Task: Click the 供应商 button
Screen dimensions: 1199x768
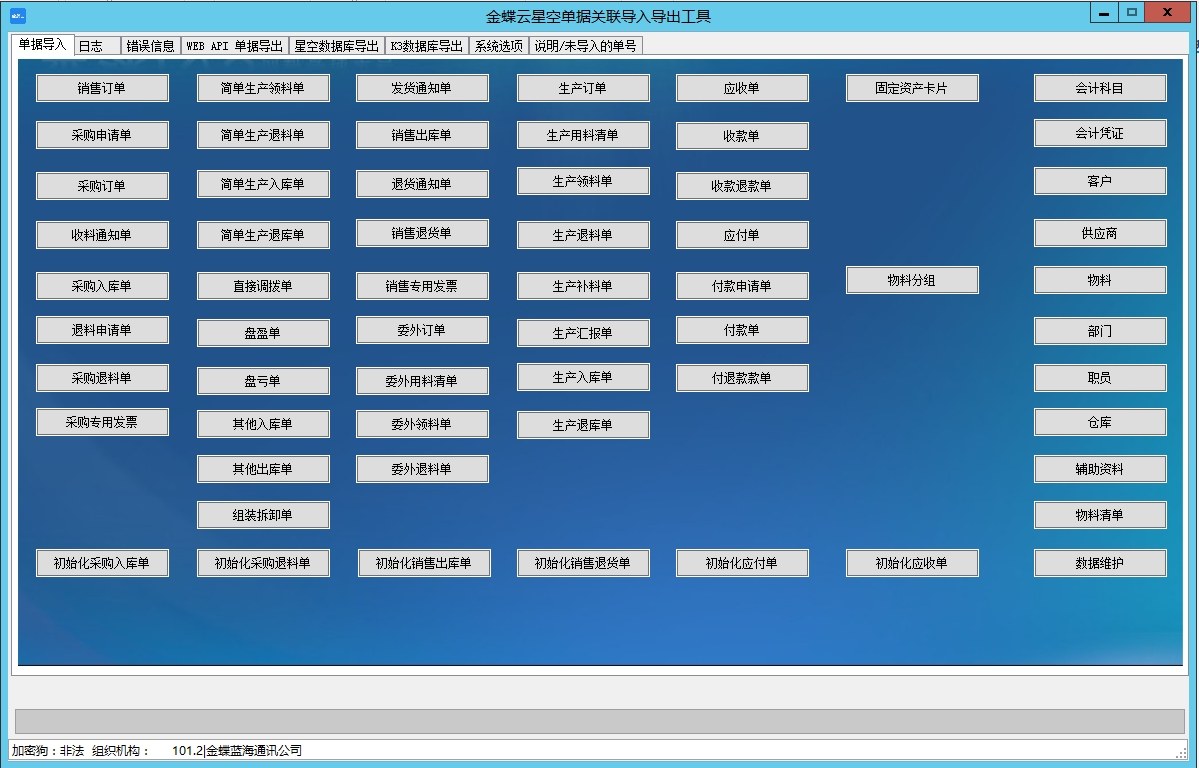Action: [x=1100, y=233]
